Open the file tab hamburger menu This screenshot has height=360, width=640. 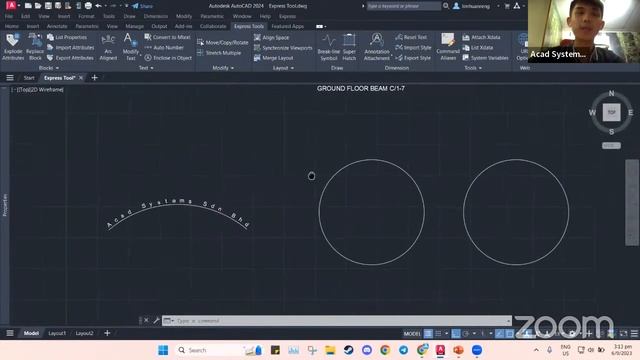pos(10,78)
